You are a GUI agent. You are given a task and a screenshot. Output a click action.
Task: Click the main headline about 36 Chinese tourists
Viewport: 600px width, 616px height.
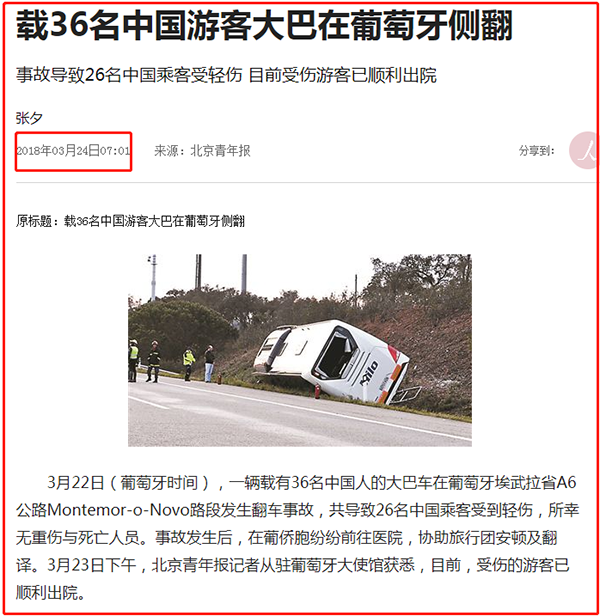click(264, 26)
